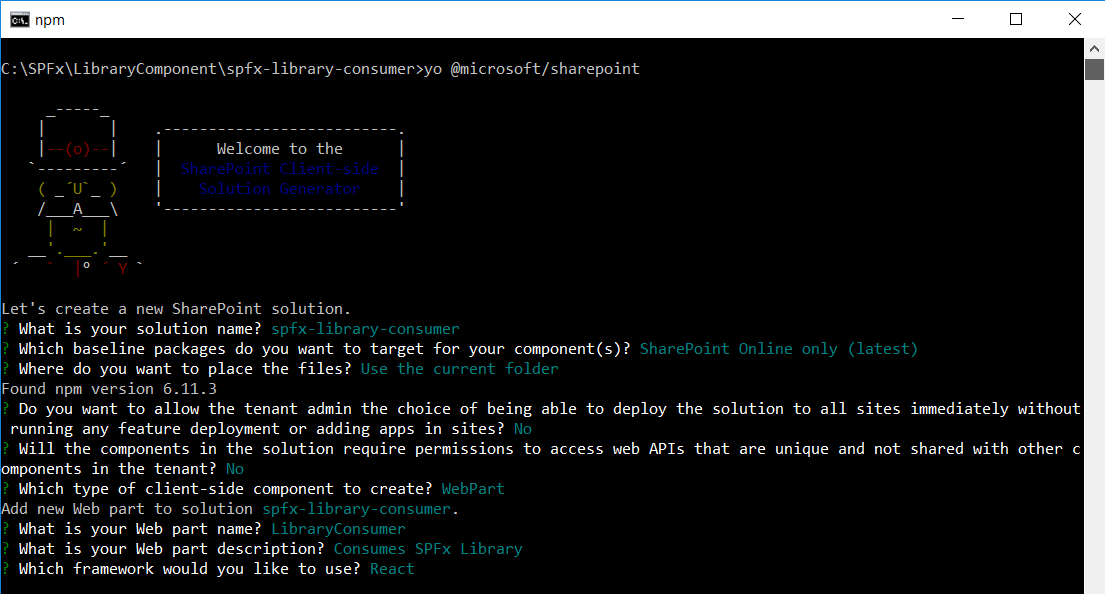1105x594 pixels.
Task: Close the npm console window
Action: click(x=1075, y=19)
